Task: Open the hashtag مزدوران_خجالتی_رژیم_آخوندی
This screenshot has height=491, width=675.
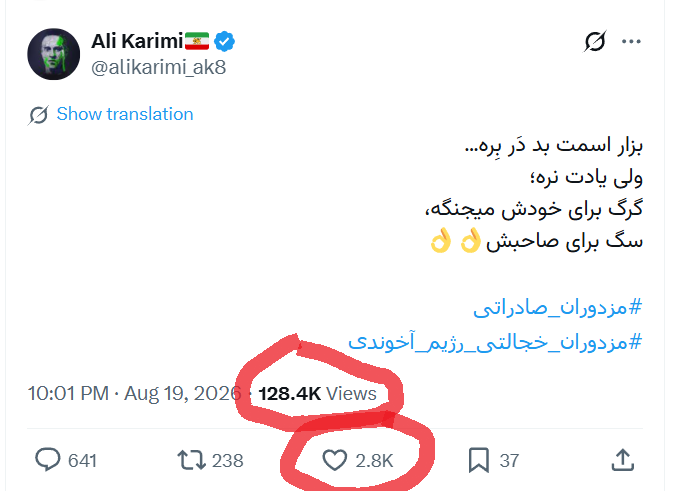Action: 495,342
